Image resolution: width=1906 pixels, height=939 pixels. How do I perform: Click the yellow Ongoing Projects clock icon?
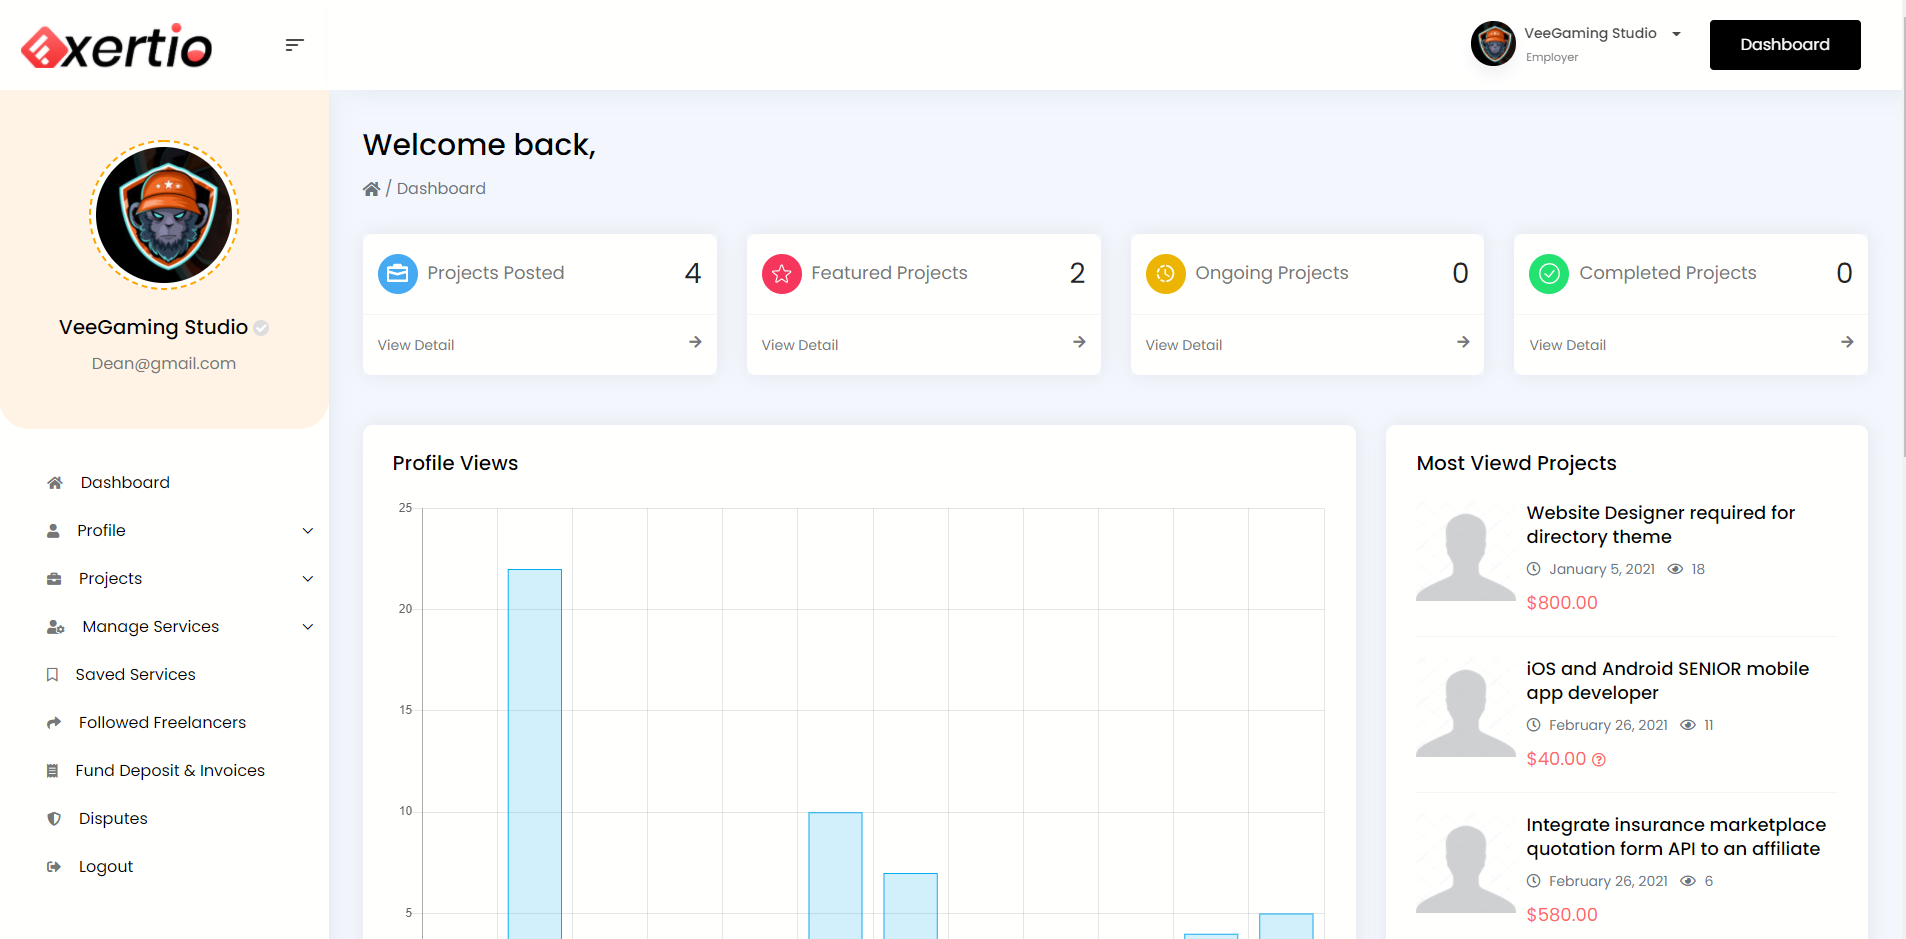point(1165,274)
